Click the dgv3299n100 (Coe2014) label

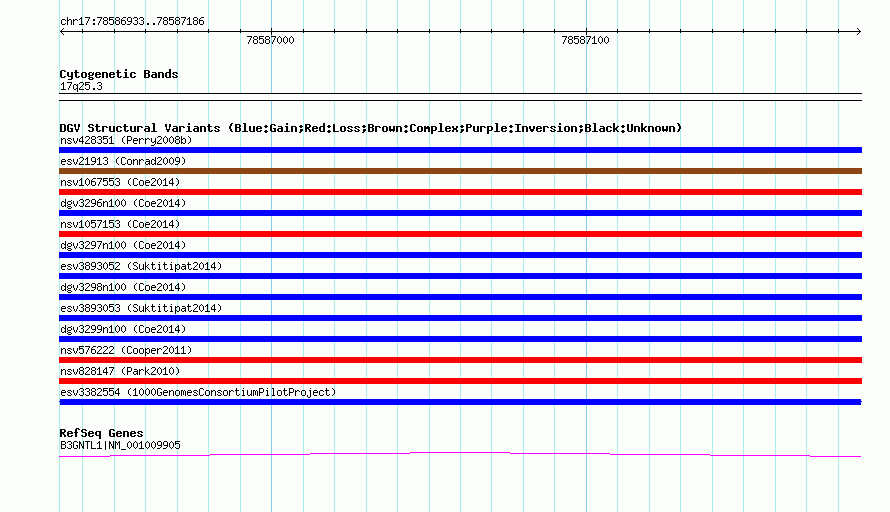pyautogui.click(x=123, y=329)
